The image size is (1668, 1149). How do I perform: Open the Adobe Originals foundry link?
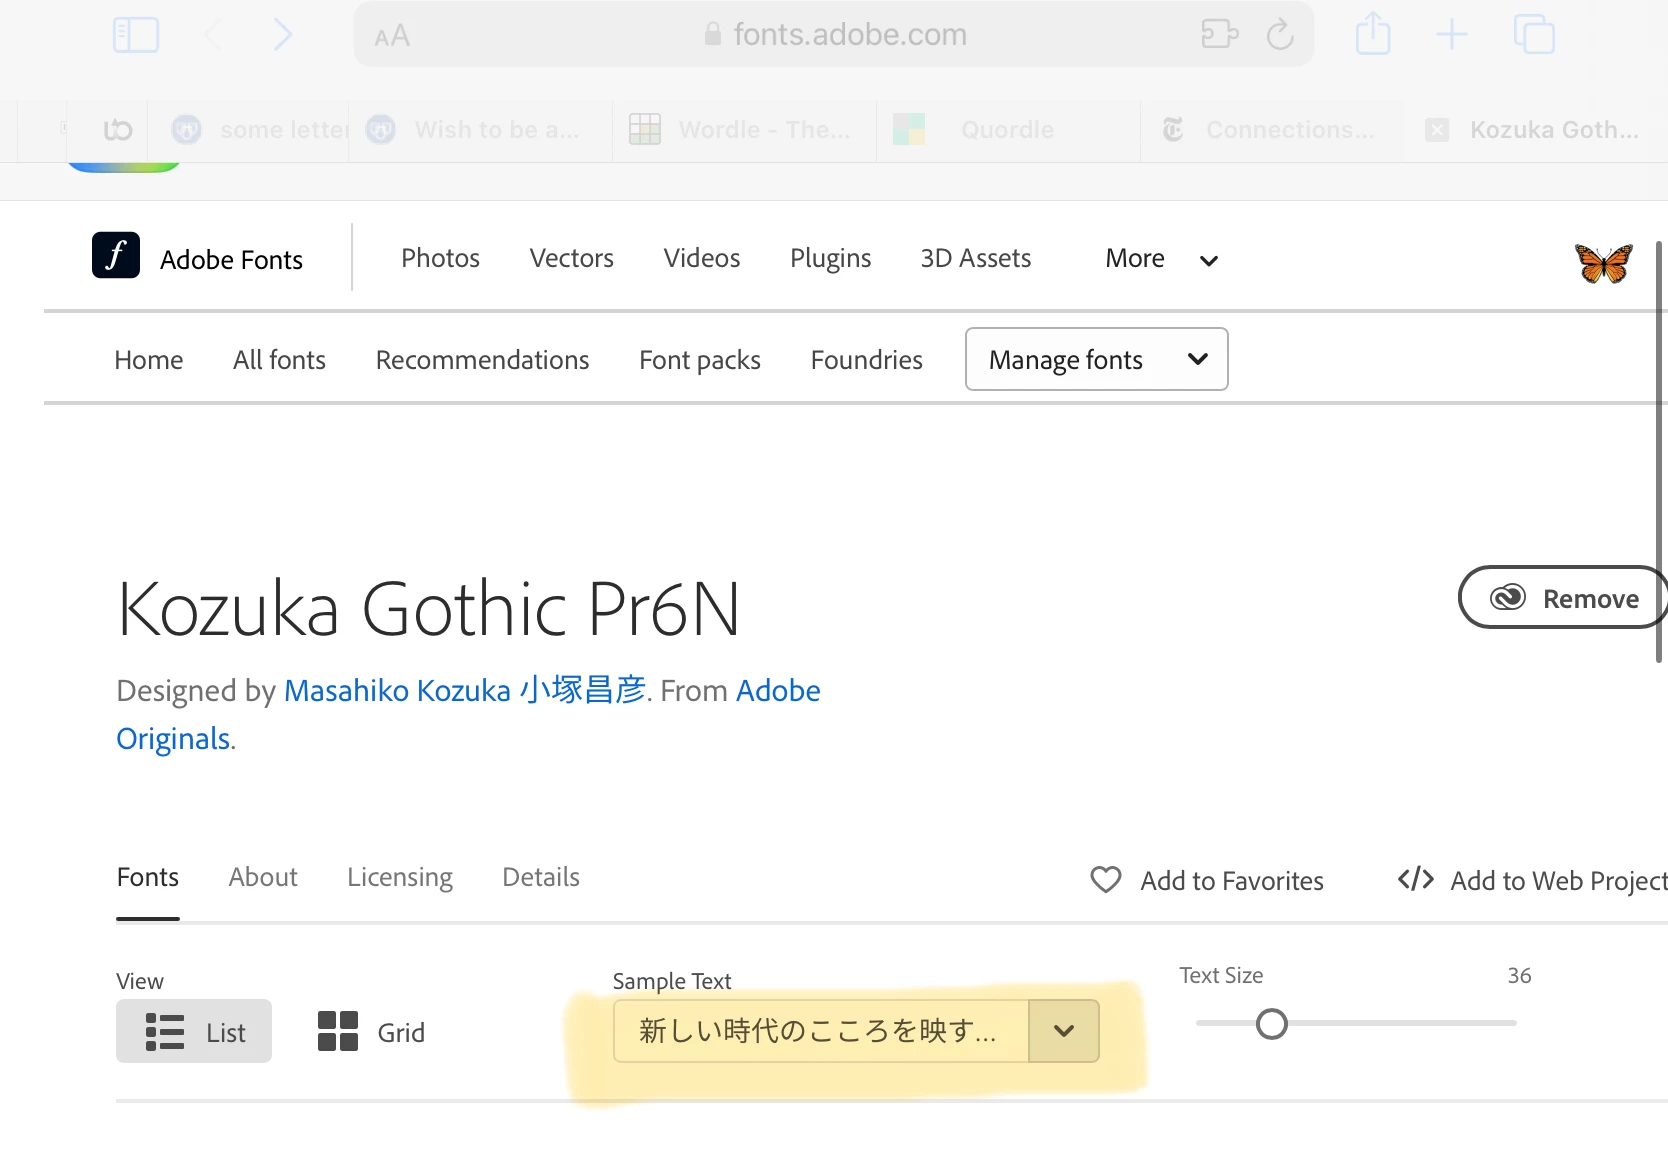[173, 738]
